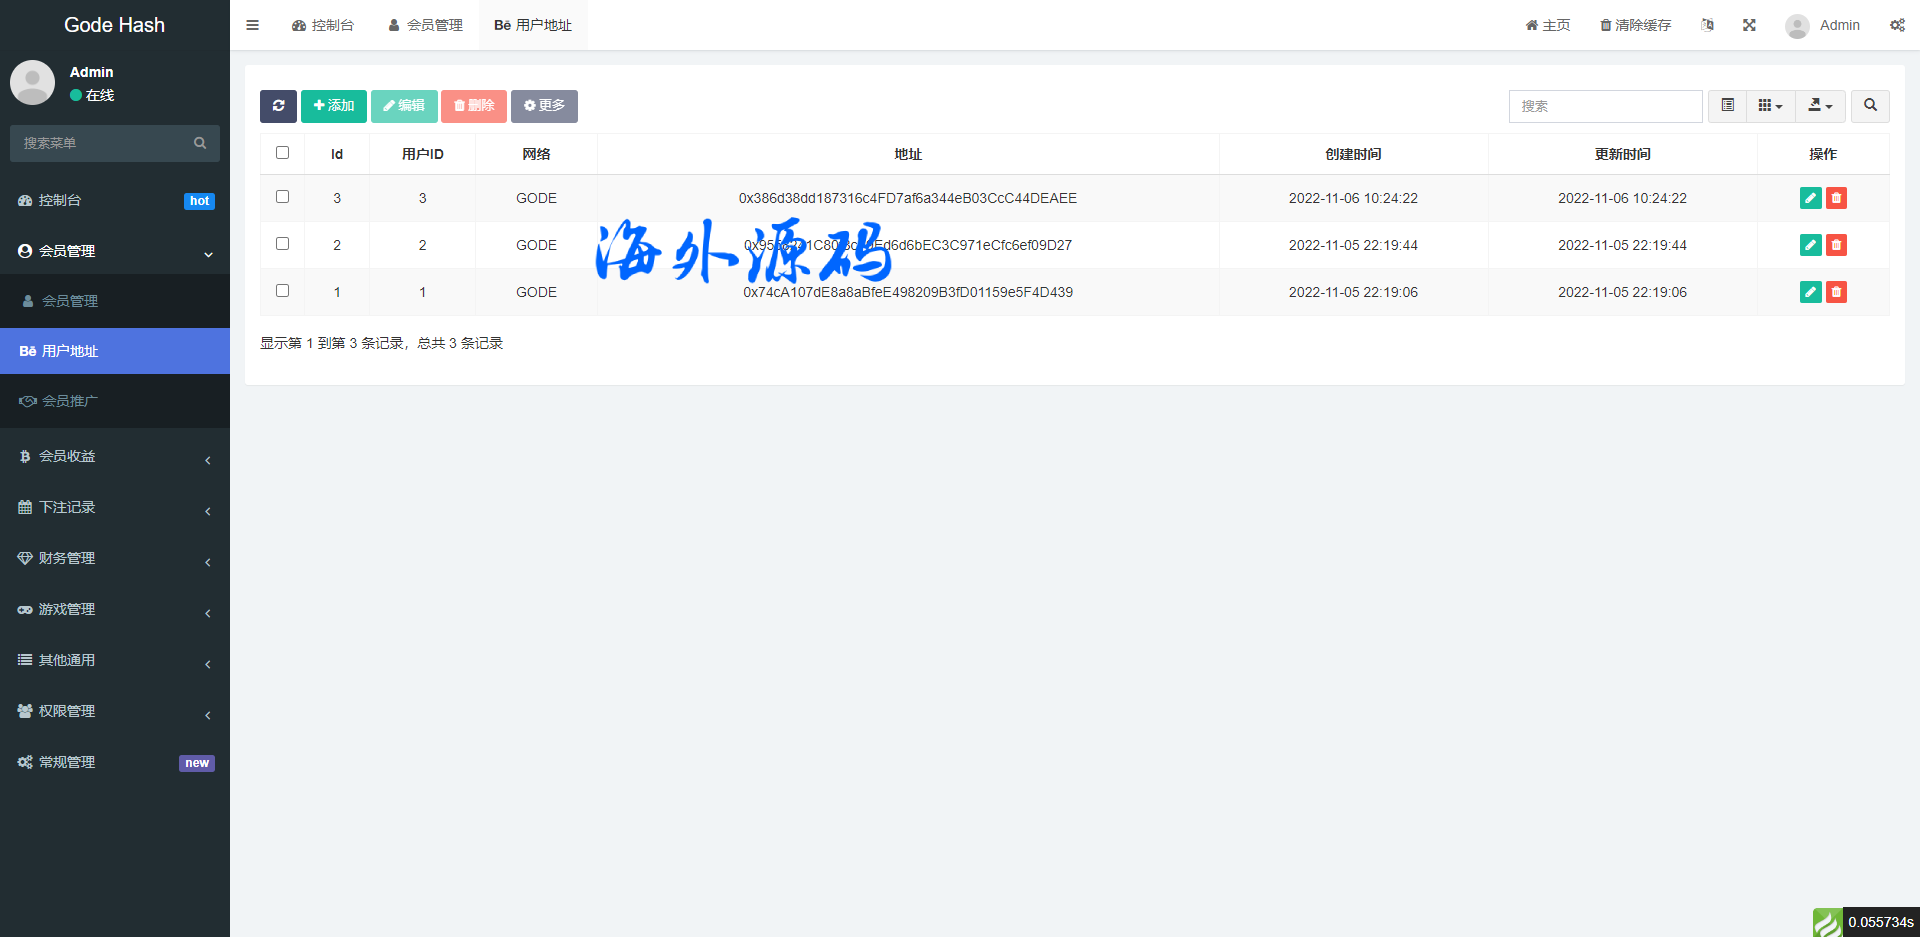Screen dimensions: 1920x937
Task: Click the language switch icon in header
Action: coord(1707,25)
